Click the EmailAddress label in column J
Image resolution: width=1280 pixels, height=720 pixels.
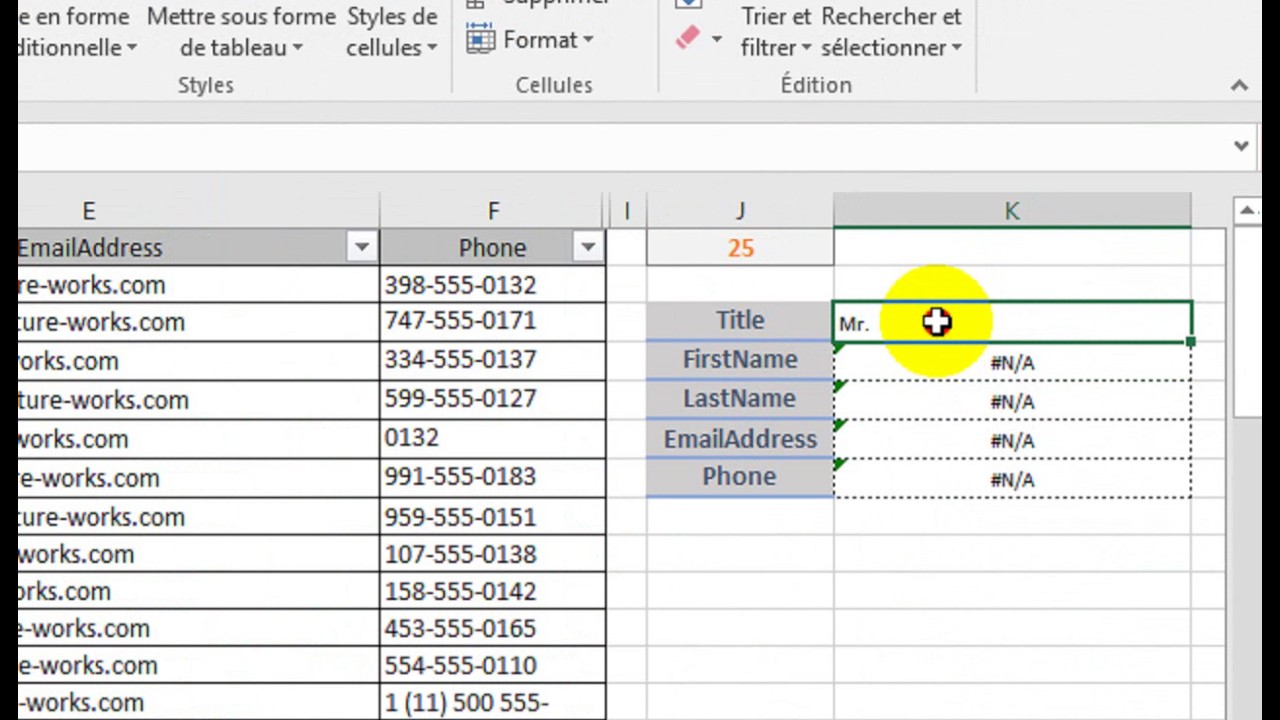740,439
